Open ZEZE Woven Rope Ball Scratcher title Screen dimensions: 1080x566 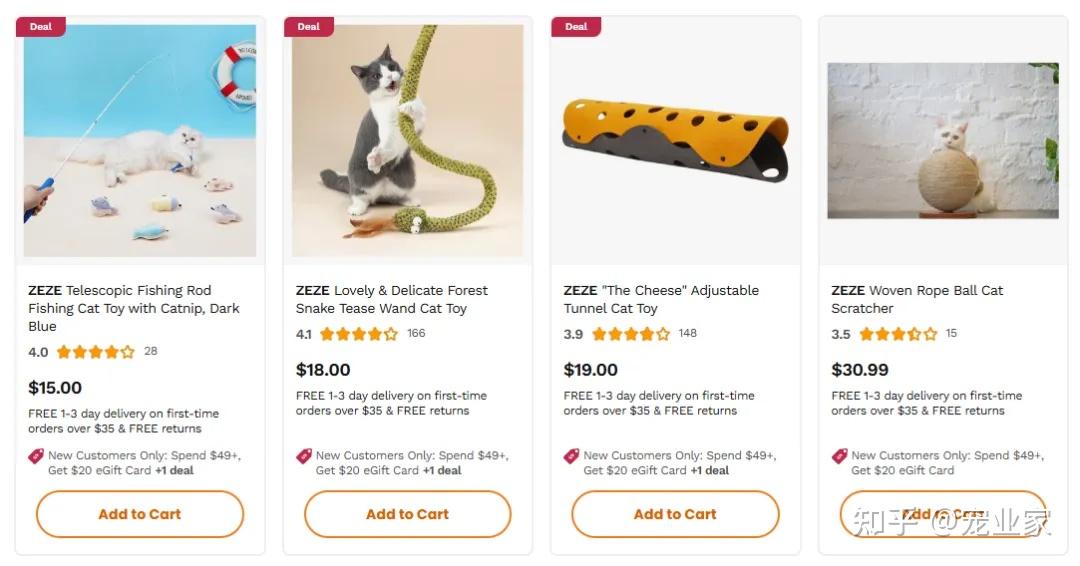pos(917,299)
